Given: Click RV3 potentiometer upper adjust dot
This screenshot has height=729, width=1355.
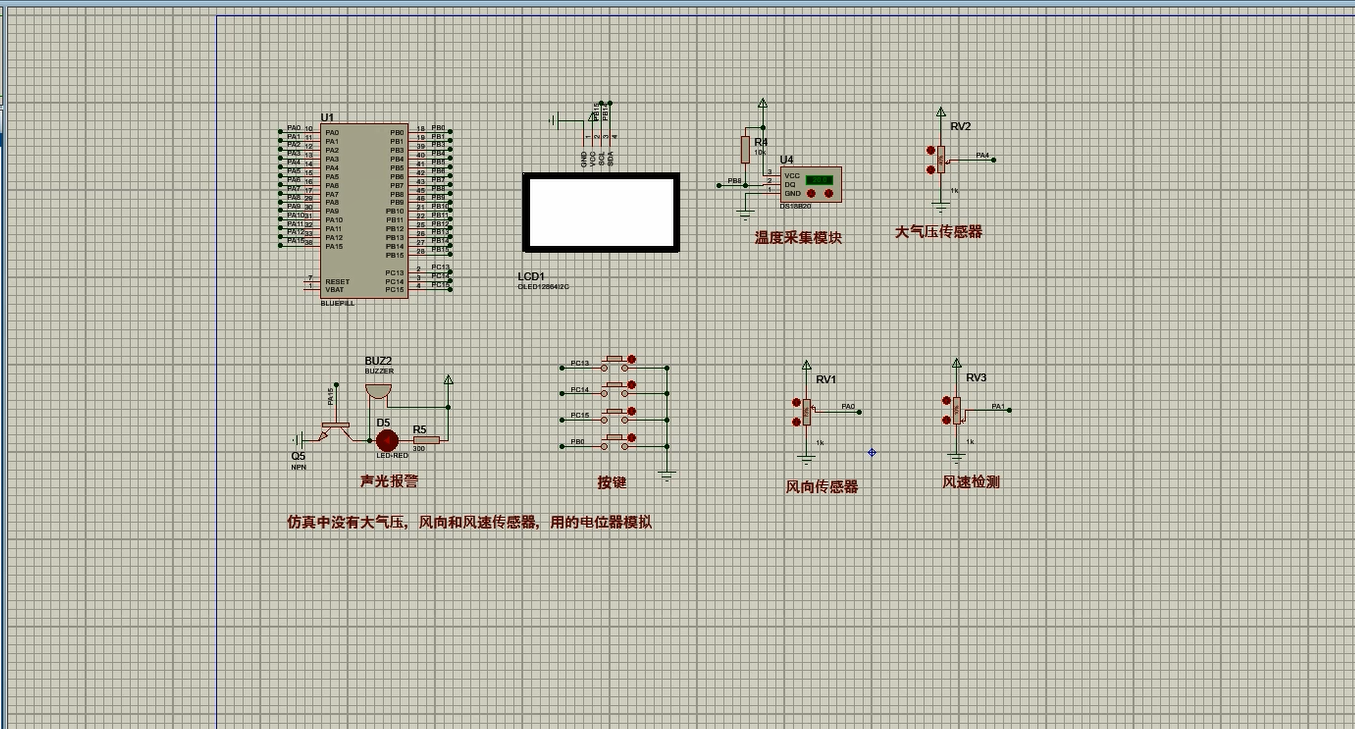Looking at the screenshot, I should tap(946, 401).
